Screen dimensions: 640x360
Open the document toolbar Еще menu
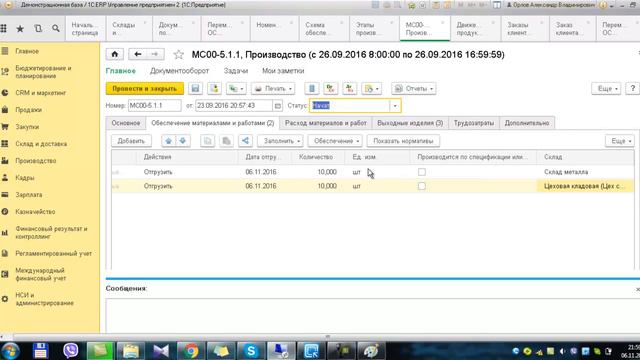(x=607, y=89)
